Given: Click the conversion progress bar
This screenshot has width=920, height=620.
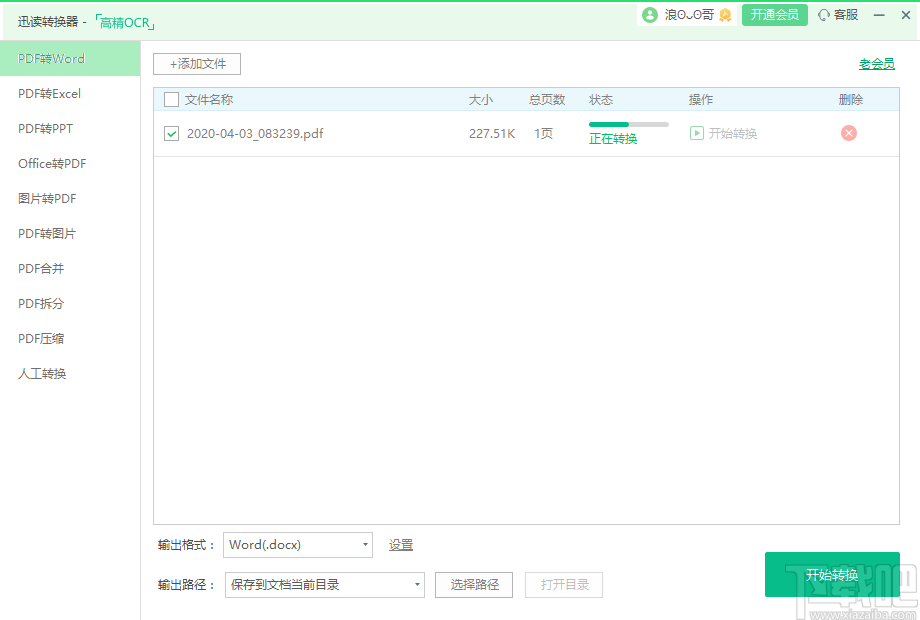Looking at the screenshot, I should coord(629,125).
